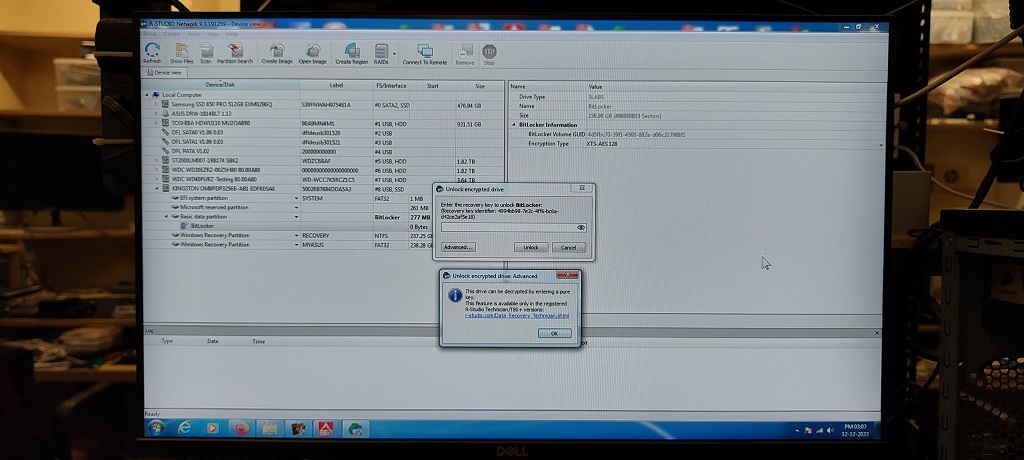Select the DFL SATA1 device icon

coord(165,141)
